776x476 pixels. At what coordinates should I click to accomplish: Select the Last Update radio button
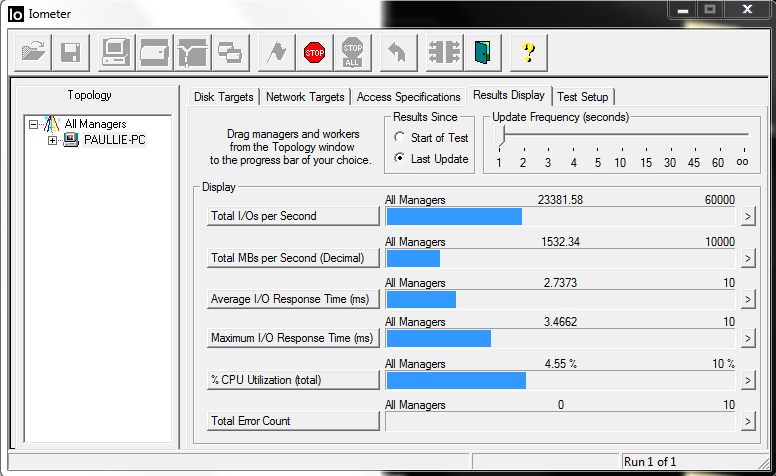point(400,159)
